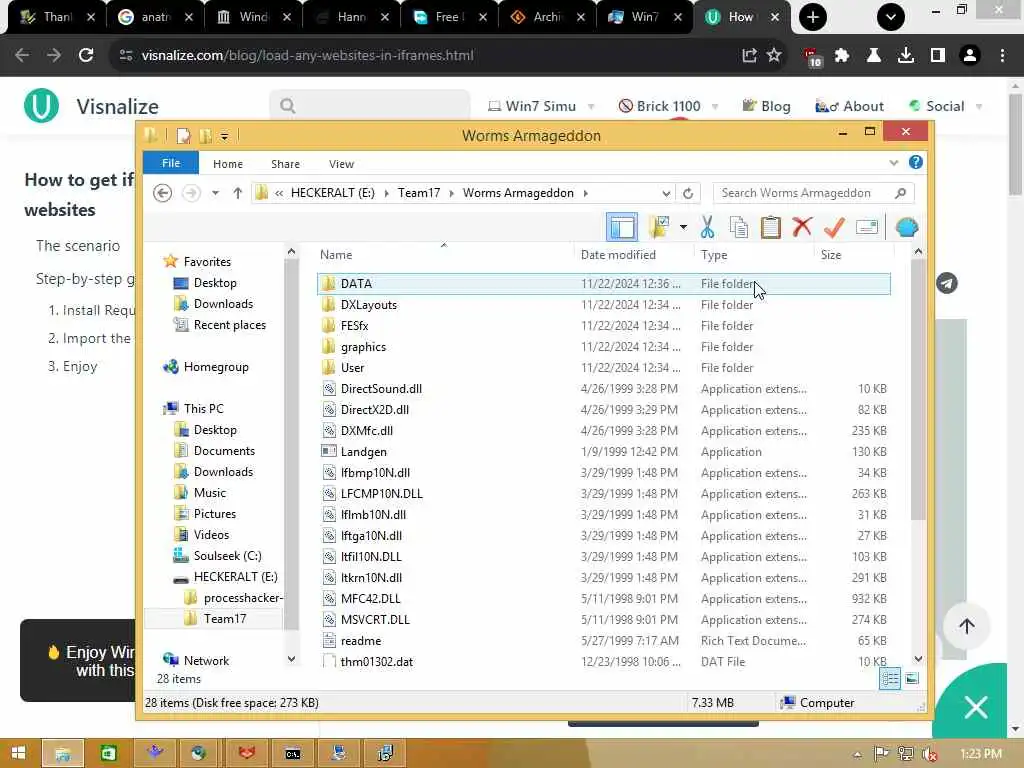Select the Landgen application file
Screen dimensions: 1024x768
(604, 452)
